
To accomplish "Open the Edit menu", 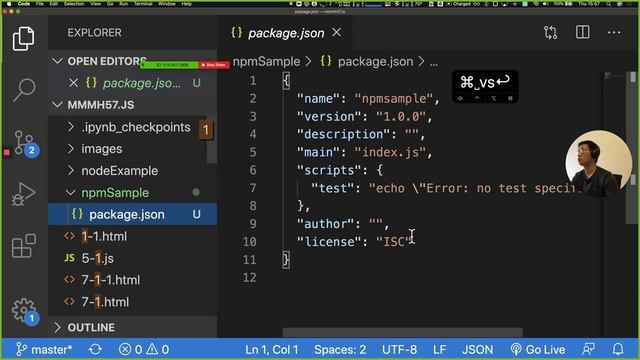I will point(53,4).
